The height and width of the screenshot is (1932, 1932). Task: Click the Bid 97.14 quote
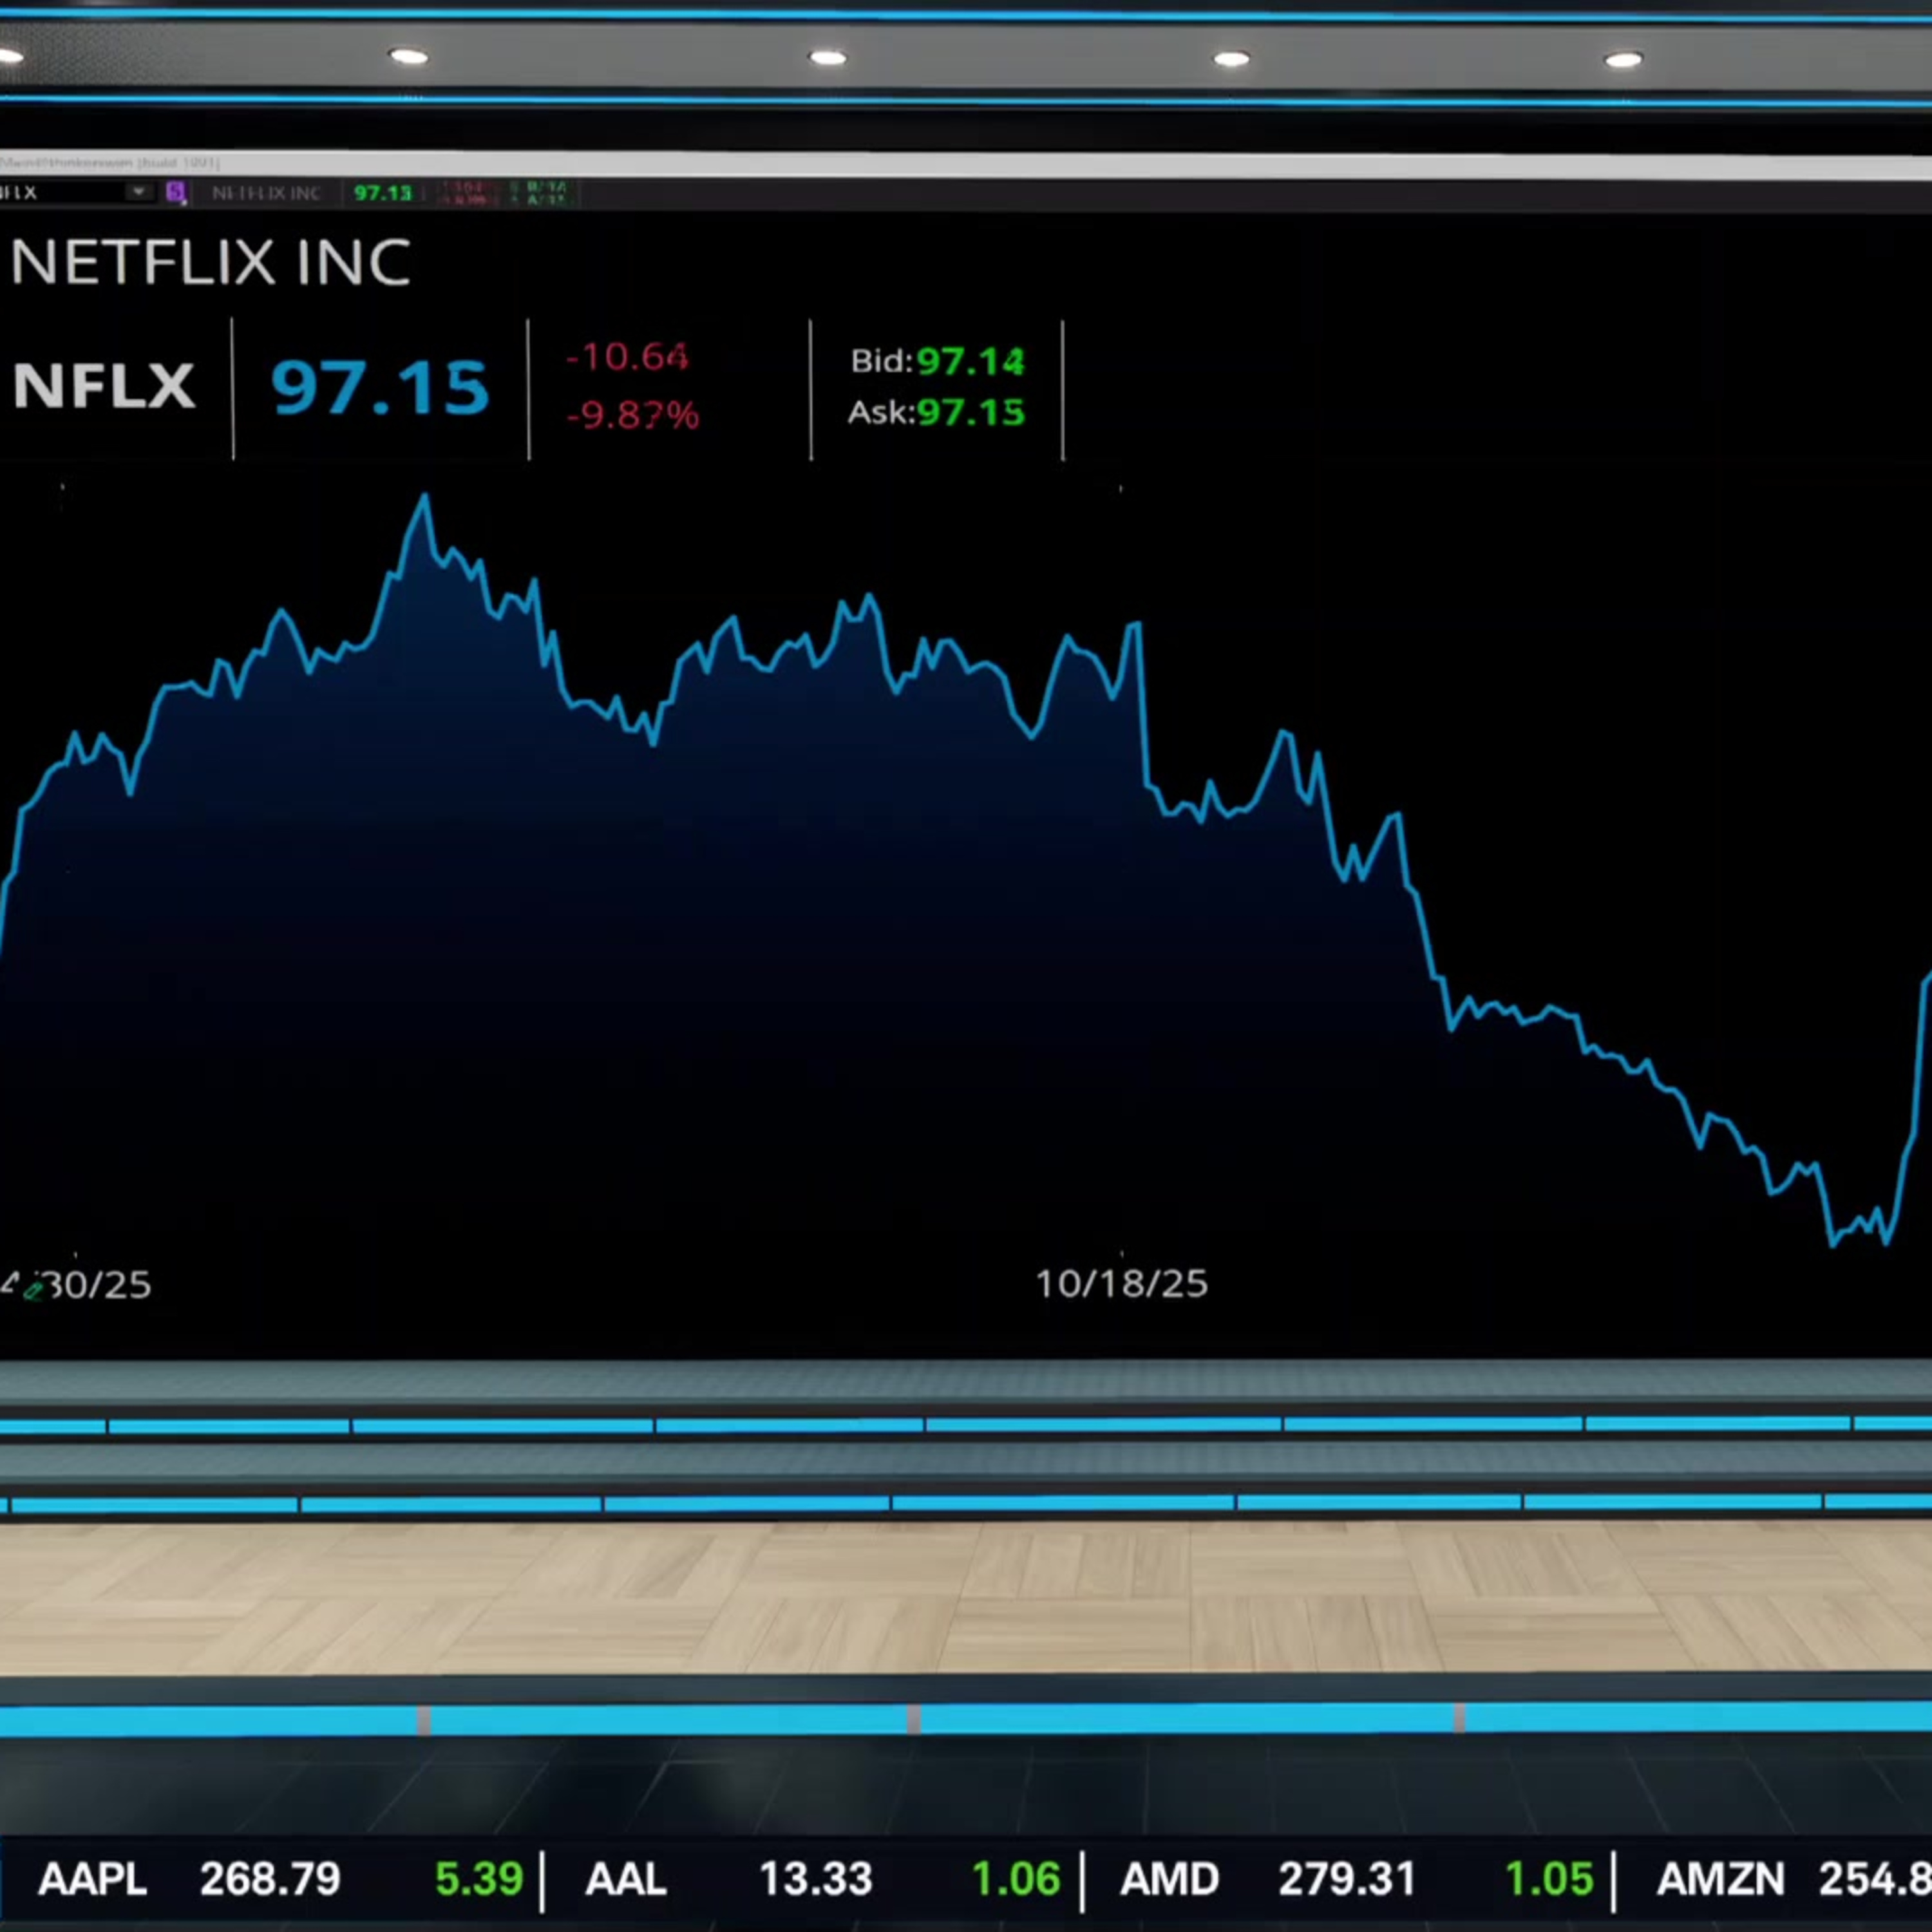[x=937, y=361]
